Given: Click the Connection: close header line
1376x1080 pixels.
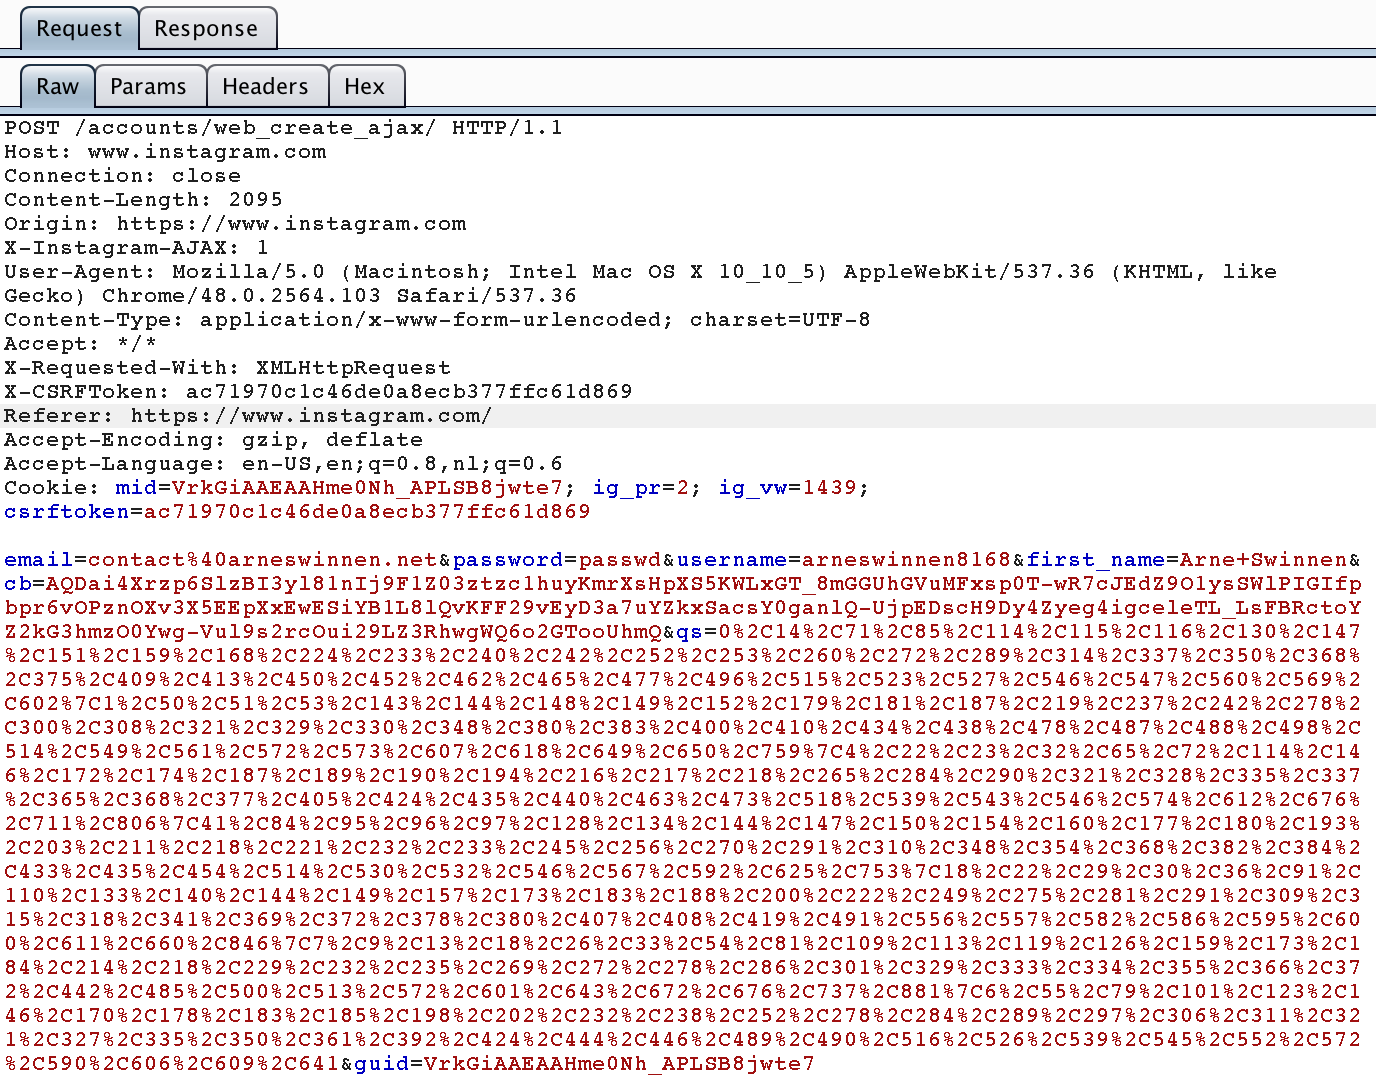Looking at the screenshot, I should tap(122, 176).
